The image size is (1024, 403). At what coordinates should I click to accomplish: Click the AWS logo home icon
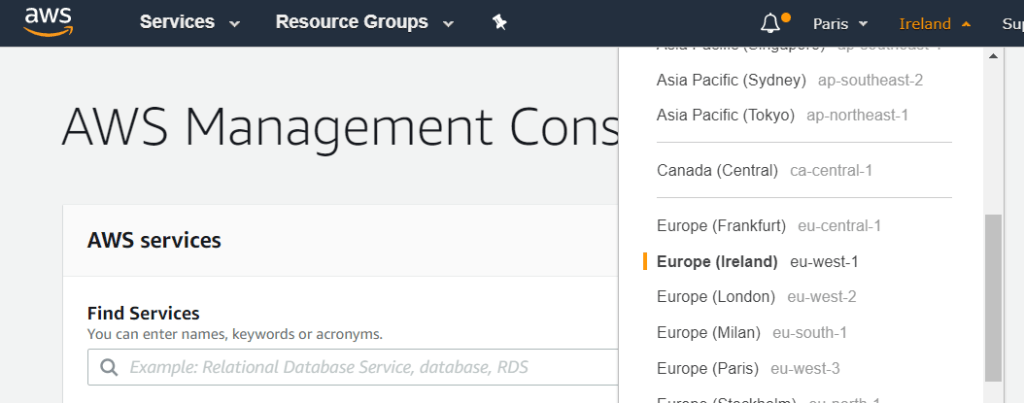[x=49, y=22]
